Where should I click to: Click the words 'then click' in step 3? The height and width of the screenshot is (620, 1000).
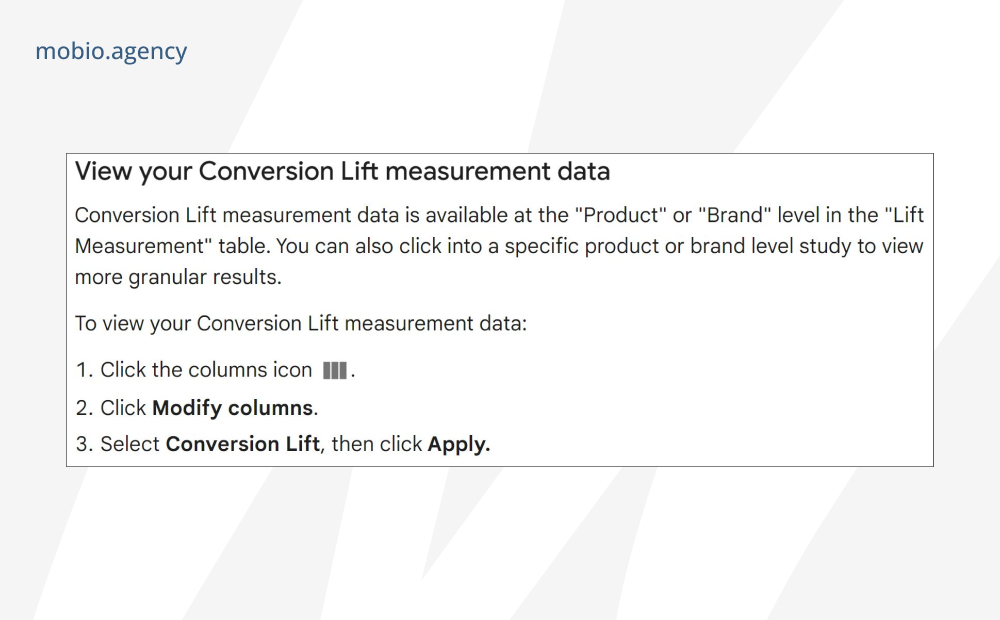click(377, 444)
